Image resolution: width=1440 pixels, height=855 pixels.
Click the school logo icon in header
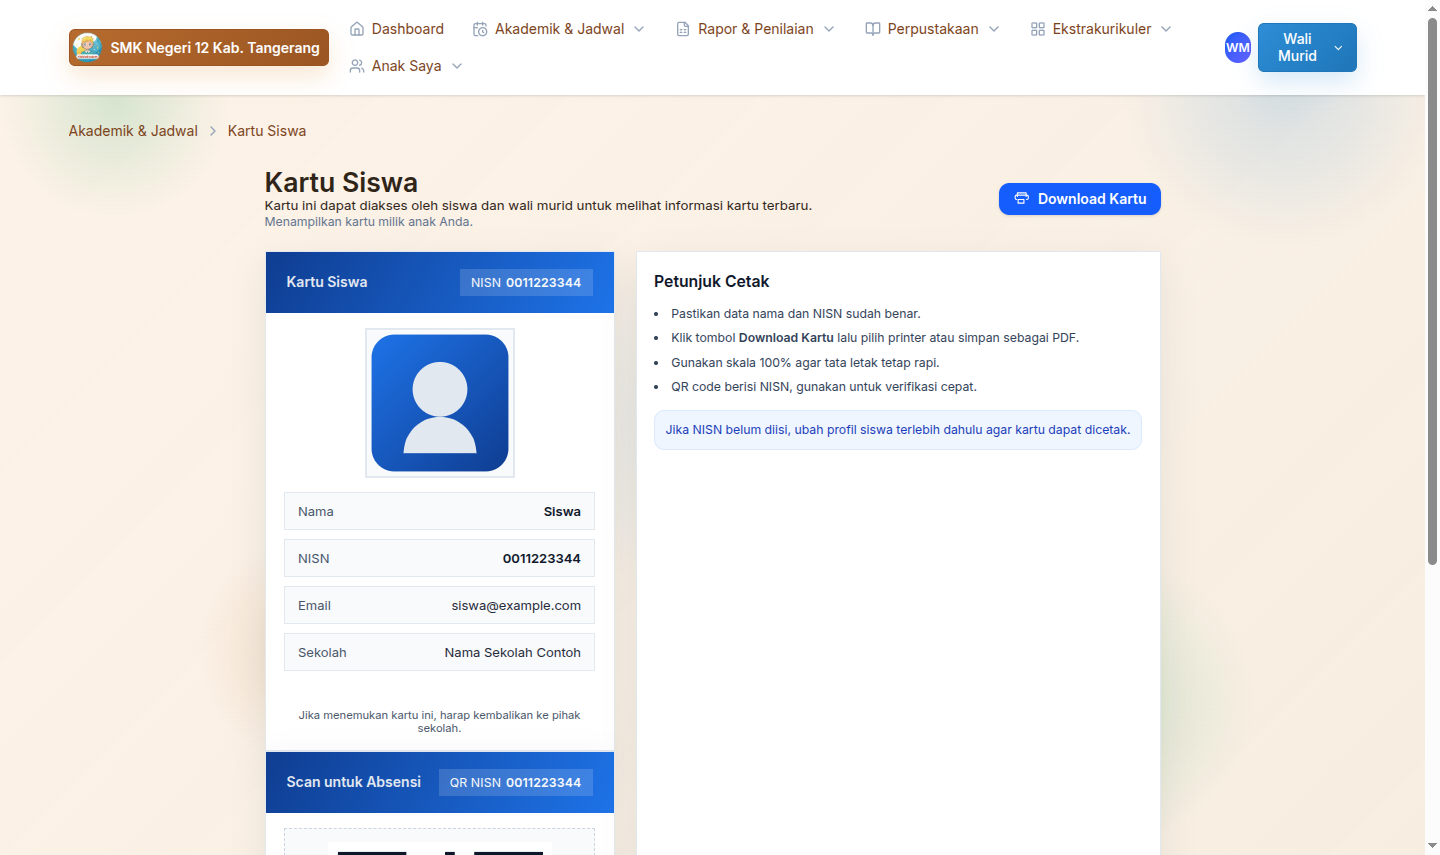pos(88,47)
